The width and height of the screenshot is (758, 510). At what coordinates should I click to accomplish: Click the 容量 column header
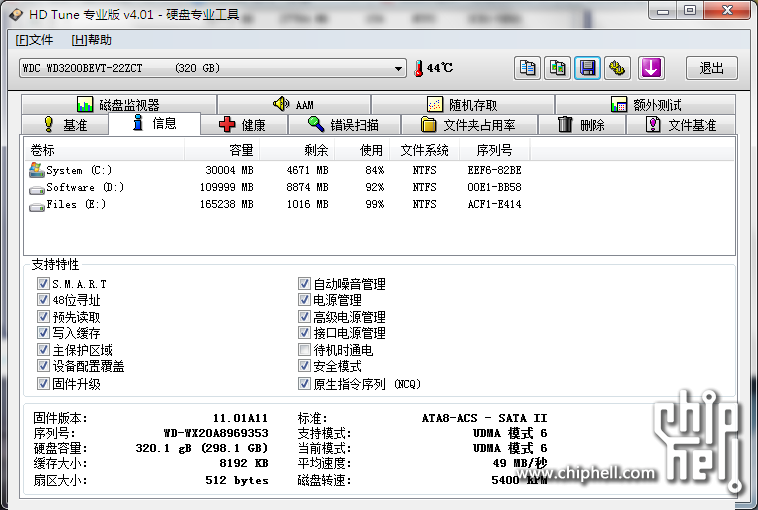click(222, 150)
